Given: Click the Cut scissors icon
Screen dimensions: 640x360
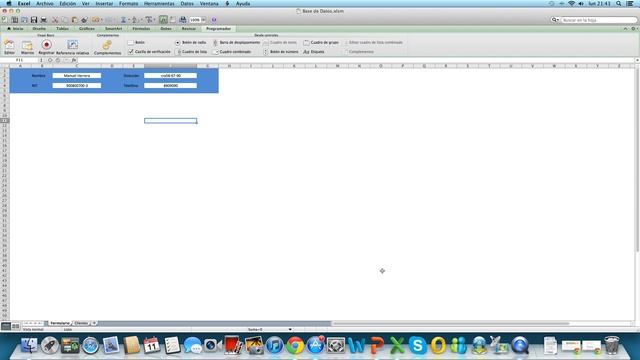Looking at the screenshot, I should (55, 20).
